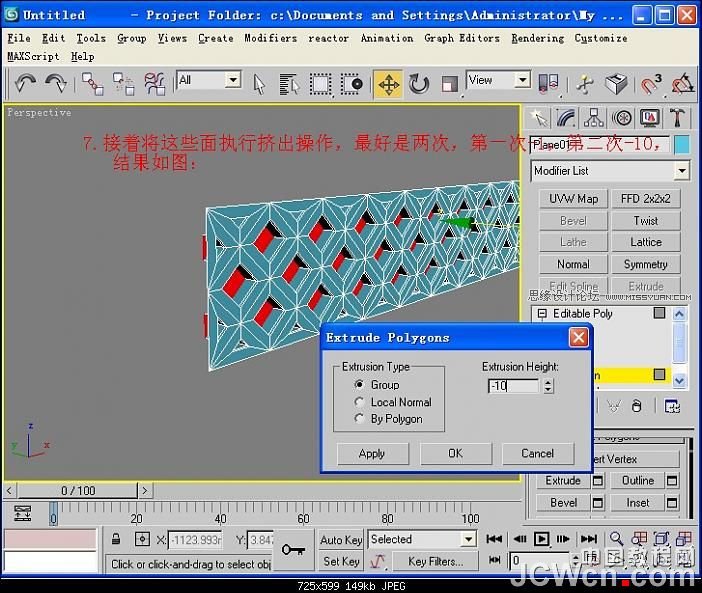
Task: Open the Modifiers menu
Action: click(270, 38)
